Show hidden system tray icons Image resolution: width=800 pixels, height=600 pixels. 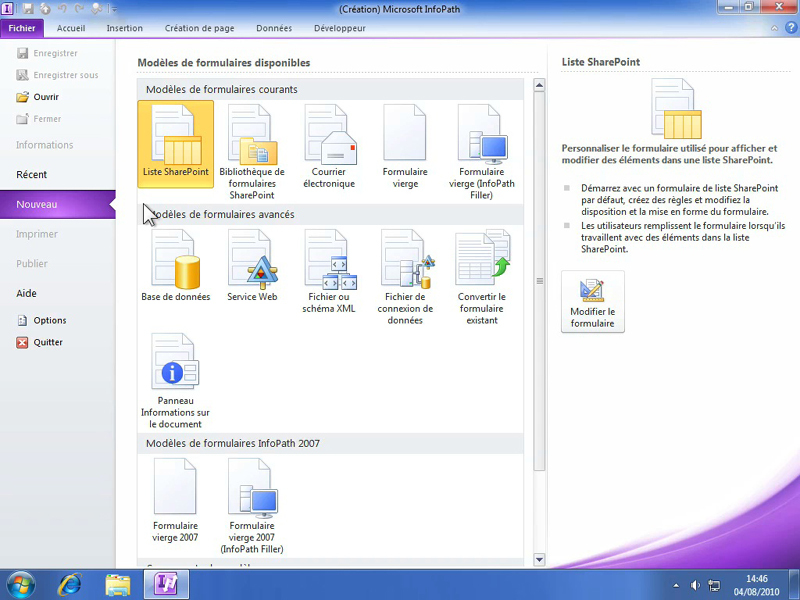click(x=676, y=585)
